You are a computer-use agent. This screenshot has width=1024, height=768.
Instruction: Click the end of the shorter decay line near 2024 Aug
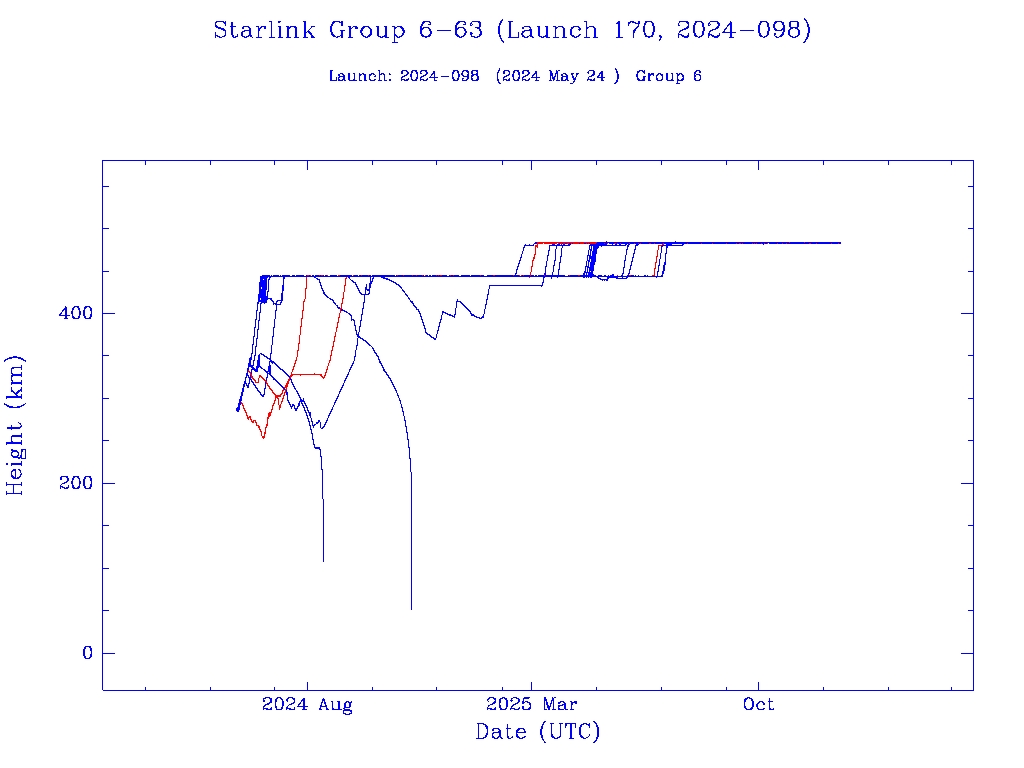click(x=323, y=560)
